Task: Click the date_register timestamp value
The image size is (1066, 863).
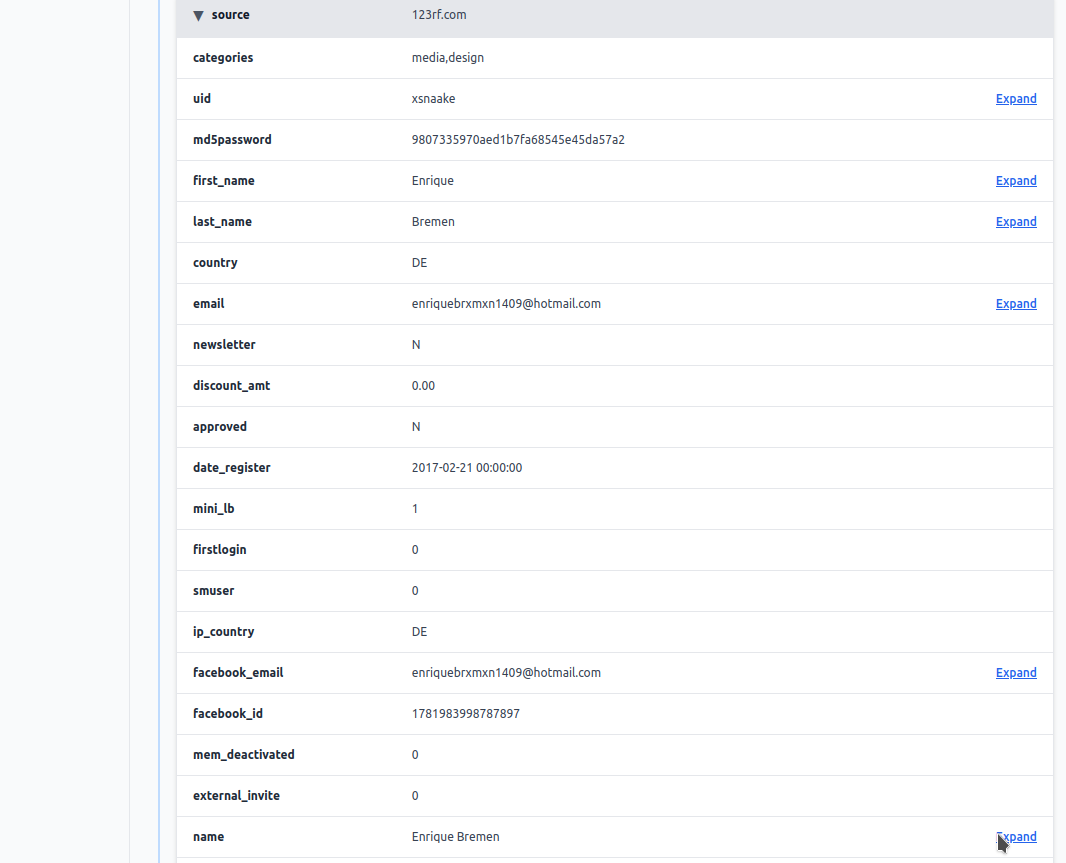Action: coord(467,468)
